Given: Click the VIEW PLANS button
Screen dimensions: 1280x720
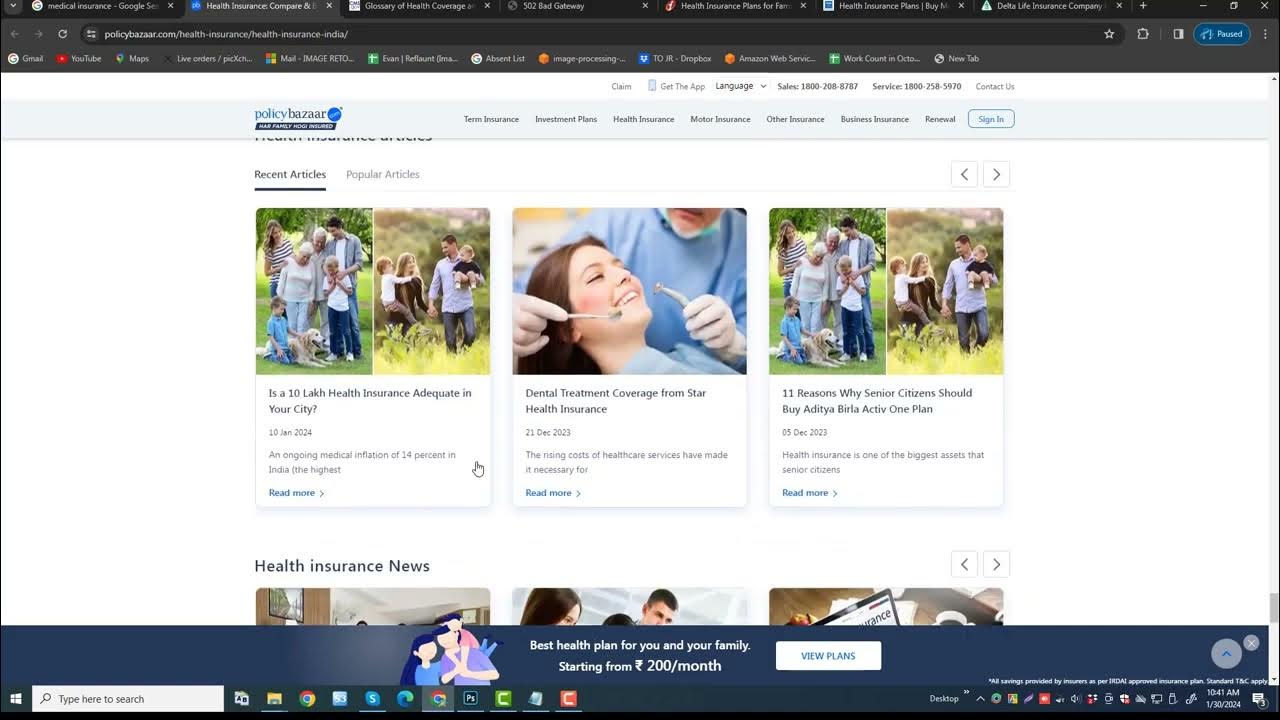Looking at the screenshot, I should pos(828,656).
